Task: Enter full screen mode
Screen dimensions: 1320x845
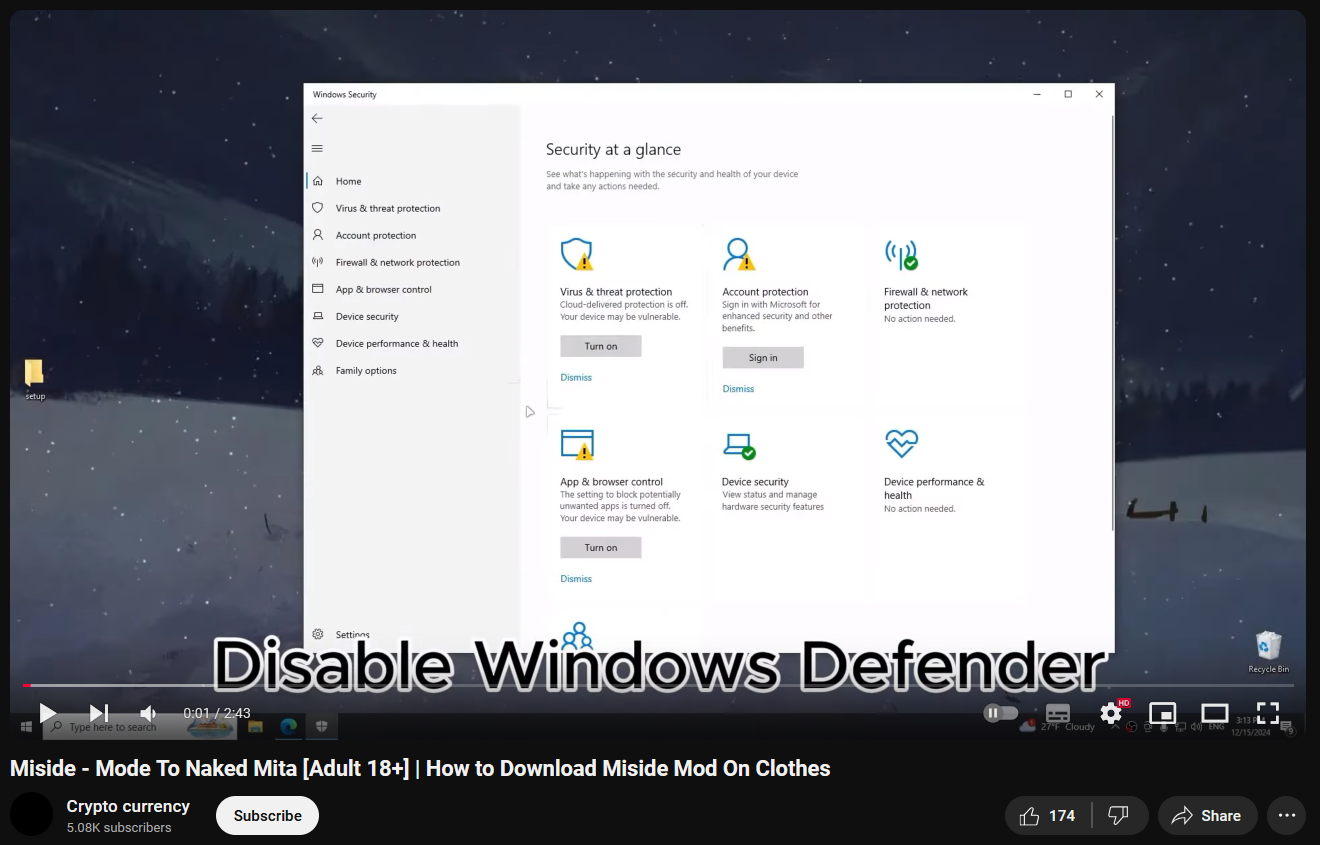Action: point(1267,713)
